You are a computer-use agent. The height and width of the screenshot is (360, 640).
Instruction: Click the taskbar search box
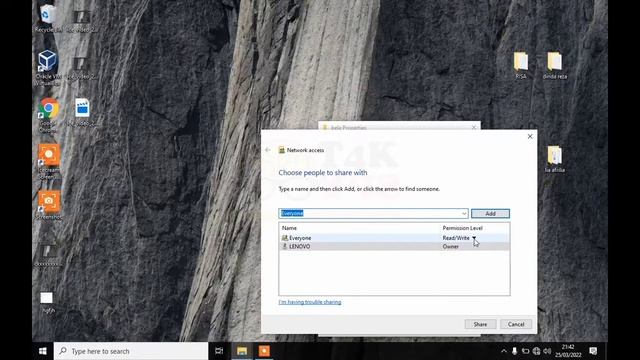click(x=131, y=351)
